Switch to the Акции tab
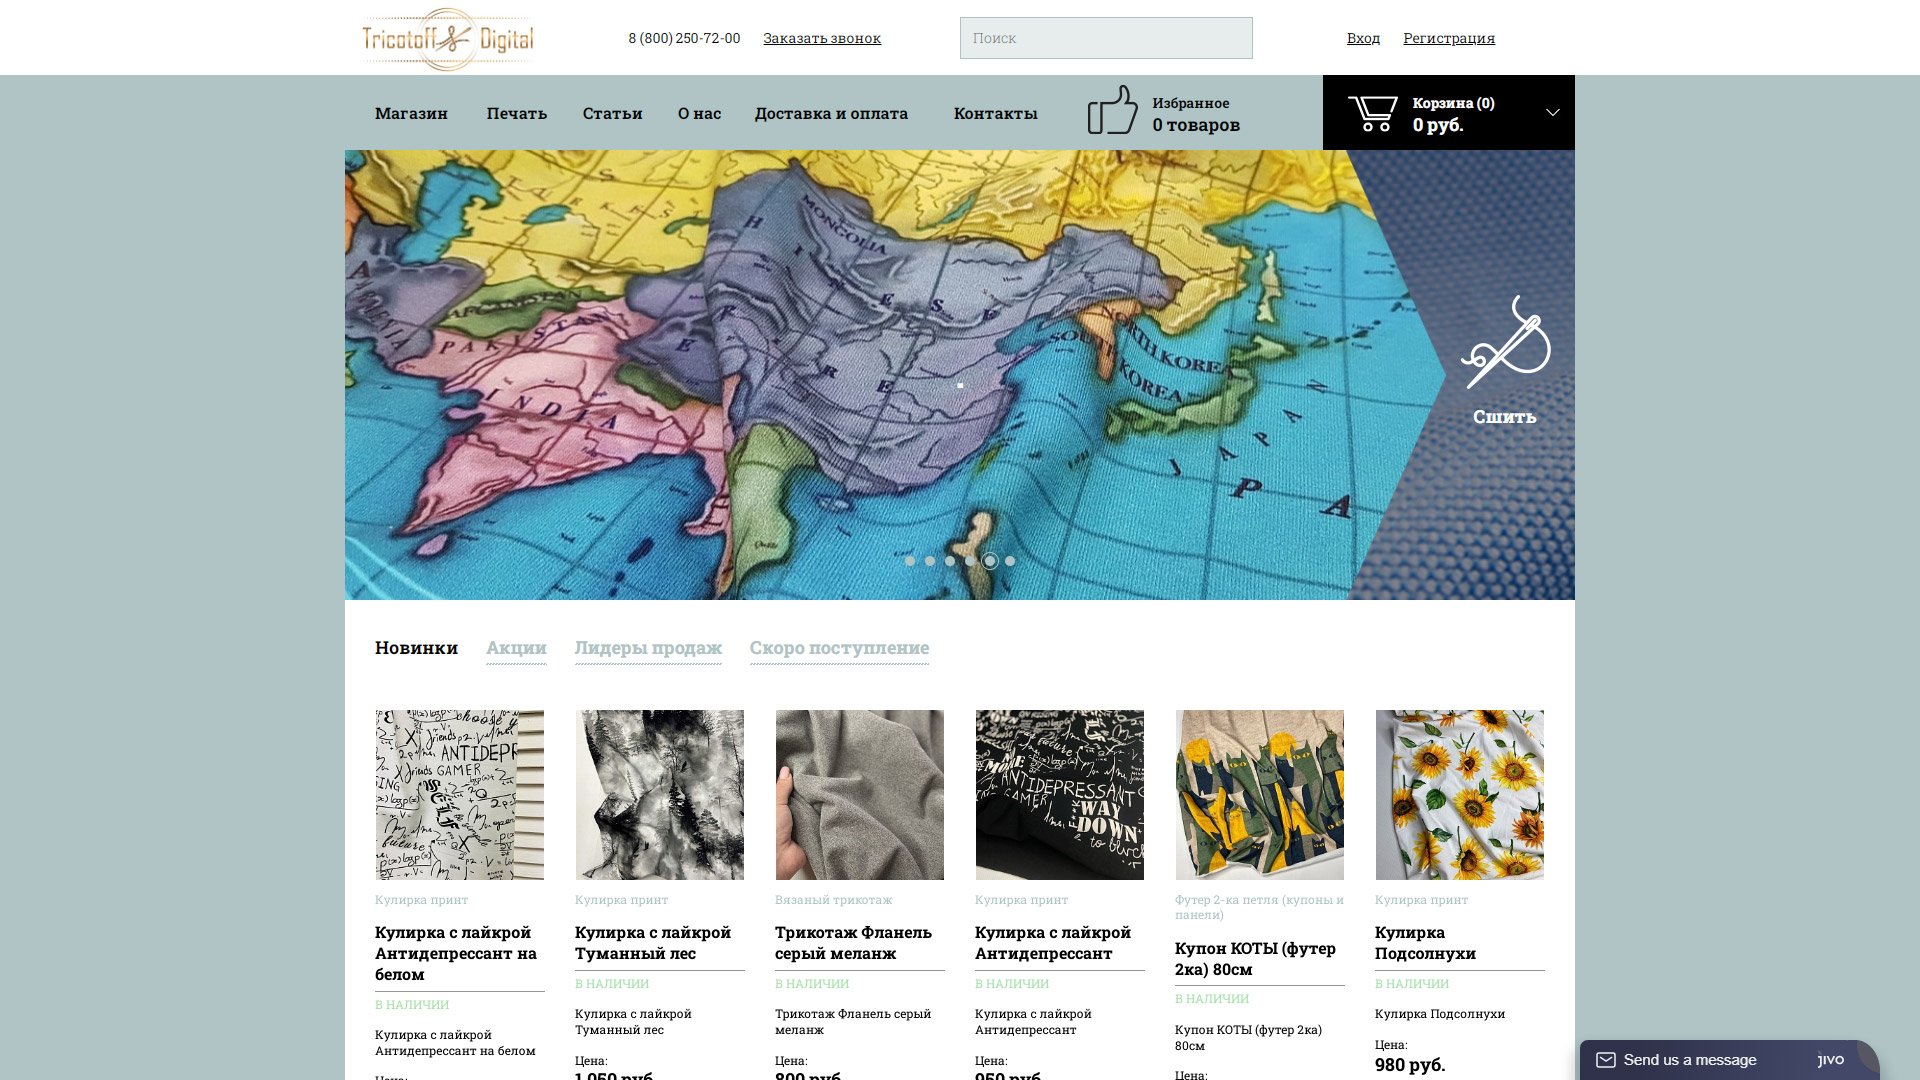Screen dimensions: 1920x1080 click(x=516, y=648)
